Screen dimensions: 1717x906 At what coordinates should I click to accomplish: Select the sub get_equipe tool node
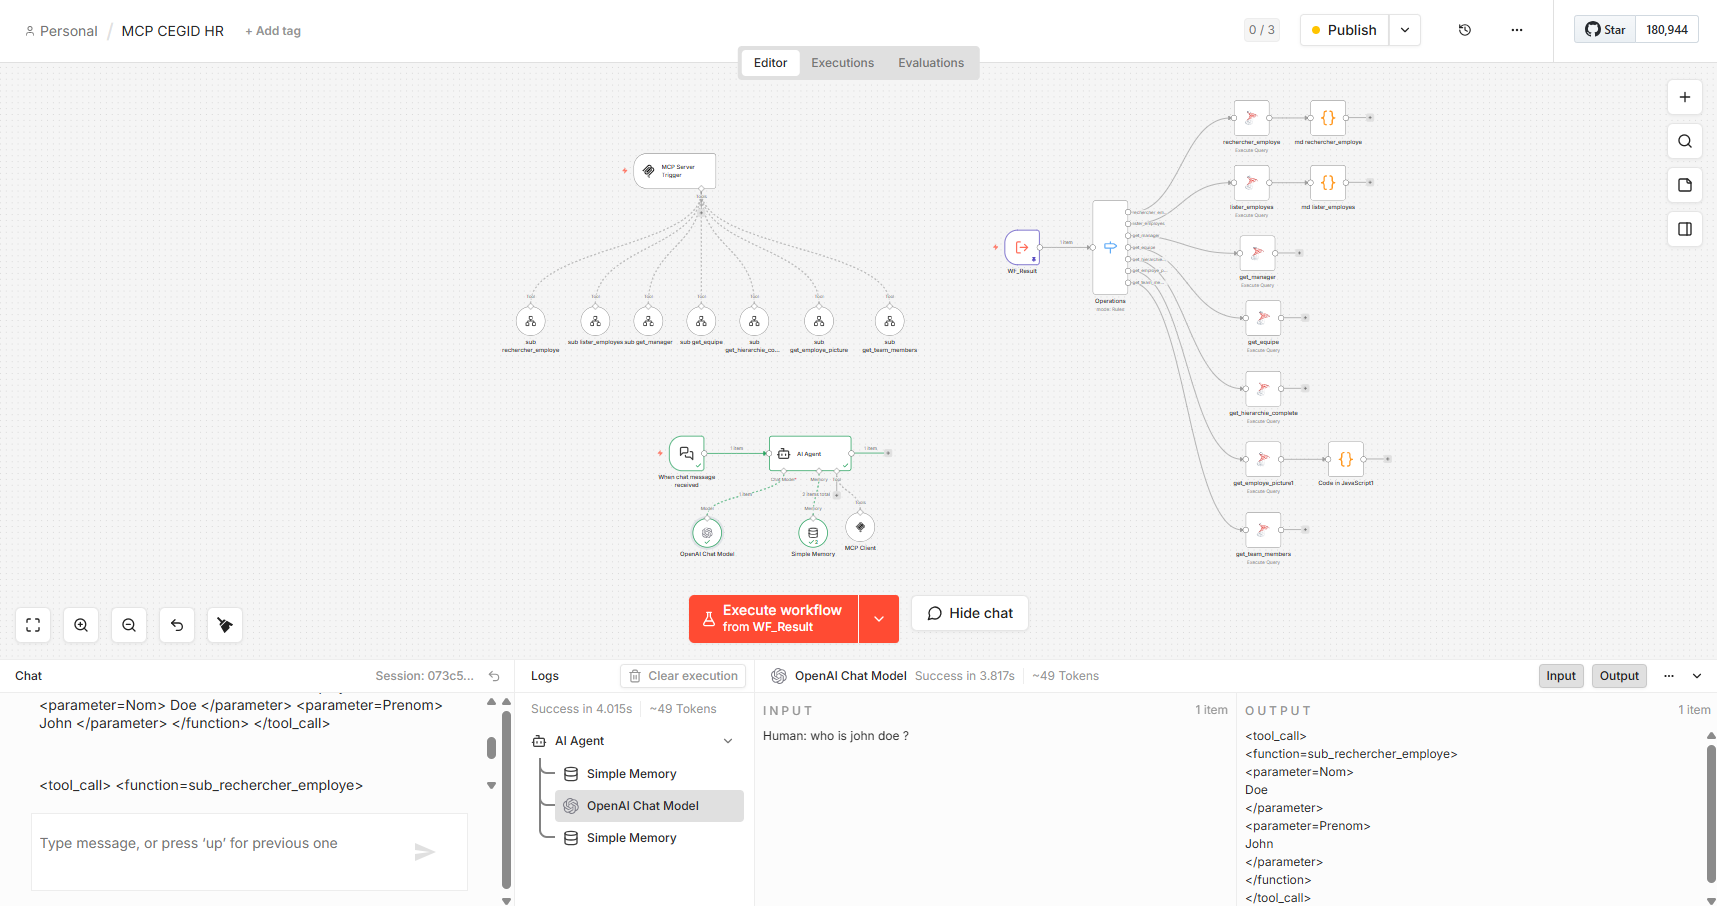coord(702,321)
